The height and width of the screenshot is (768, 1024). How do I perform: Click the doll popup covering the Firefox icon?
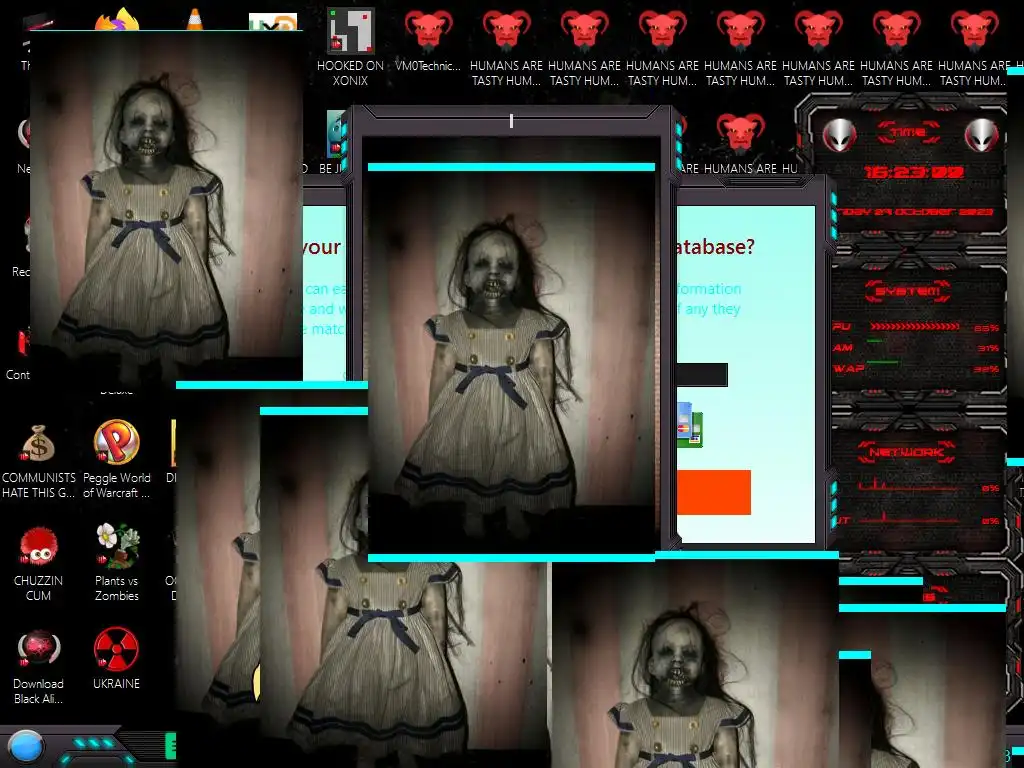(x=166, y=206)
